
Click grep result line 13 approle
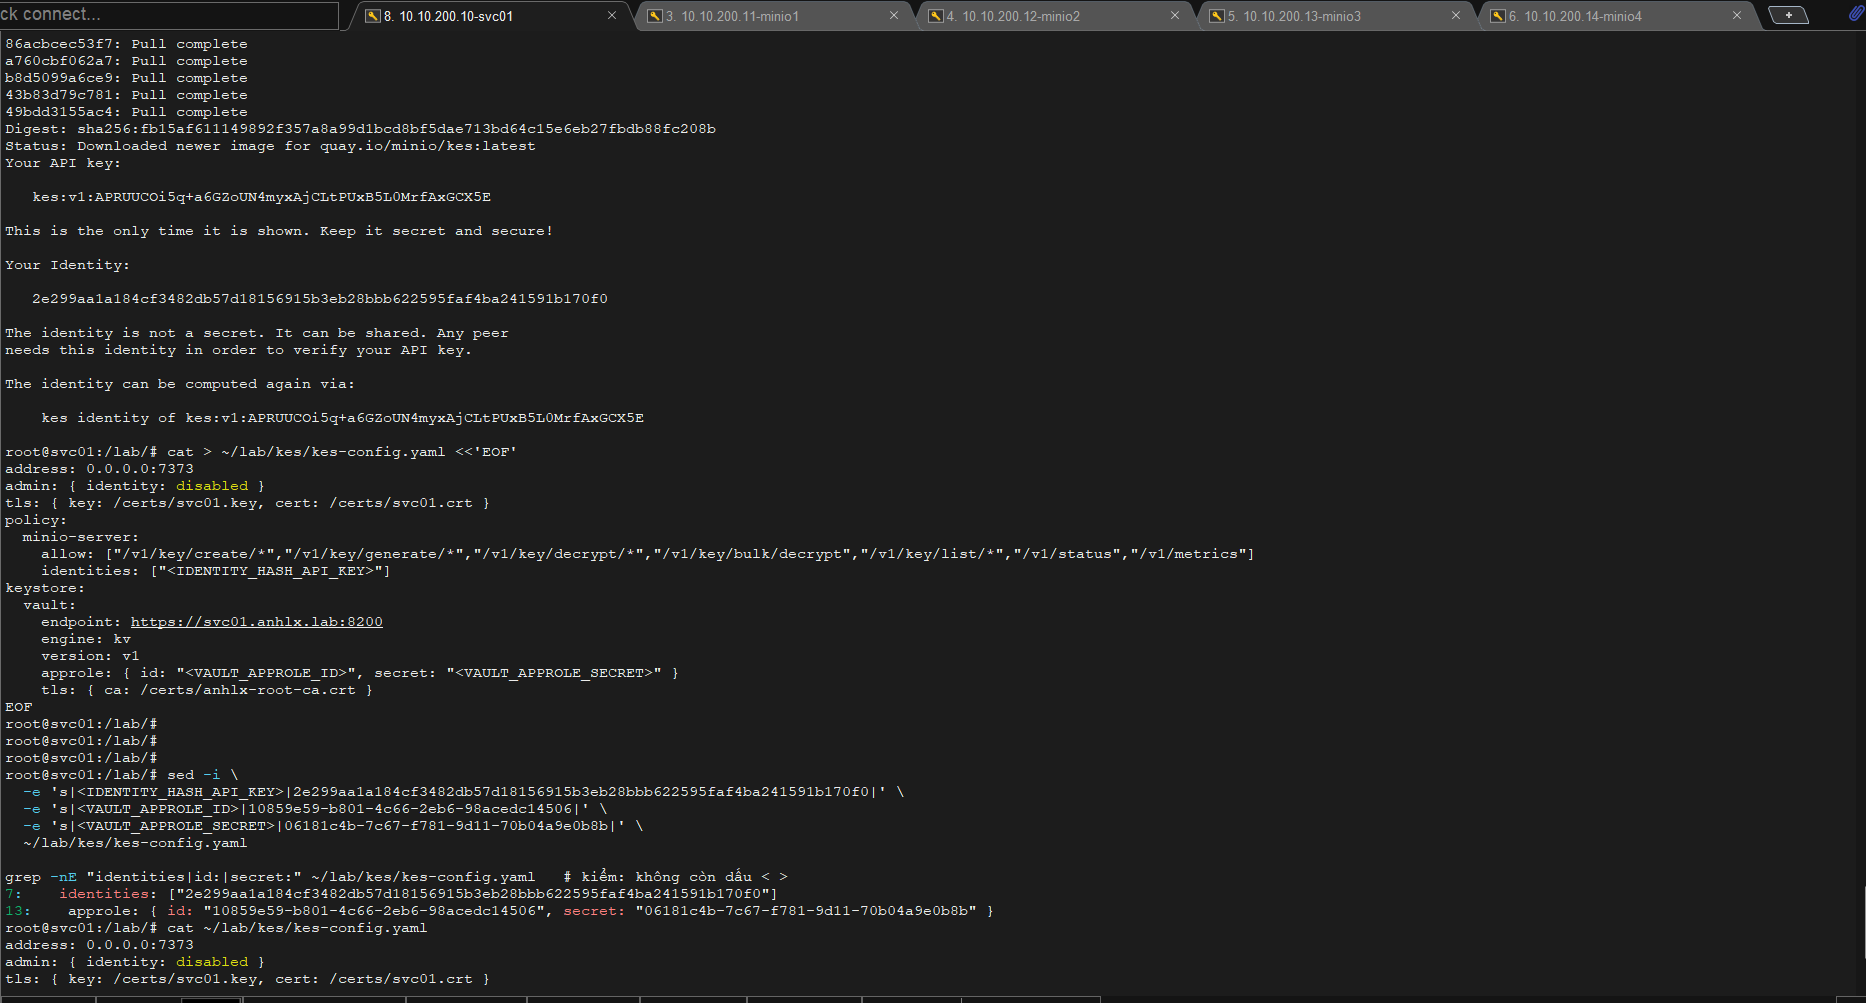point(499,911)
